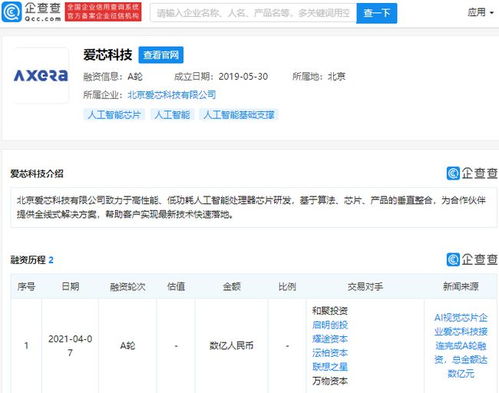
Task: Click the 万物资本 investor entry
Action: point(330,381)
